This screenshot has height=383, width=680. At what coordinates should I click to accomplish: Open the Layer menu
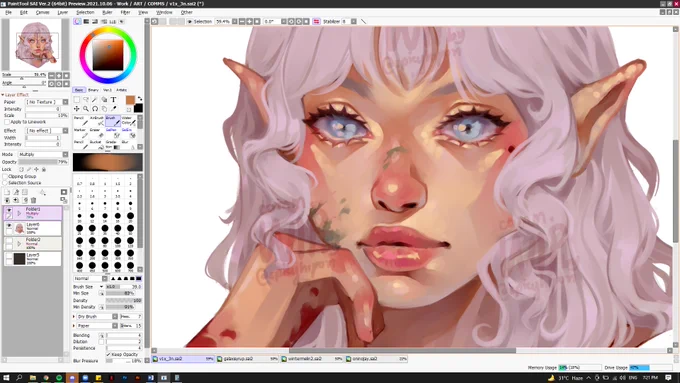click(63, 13)
